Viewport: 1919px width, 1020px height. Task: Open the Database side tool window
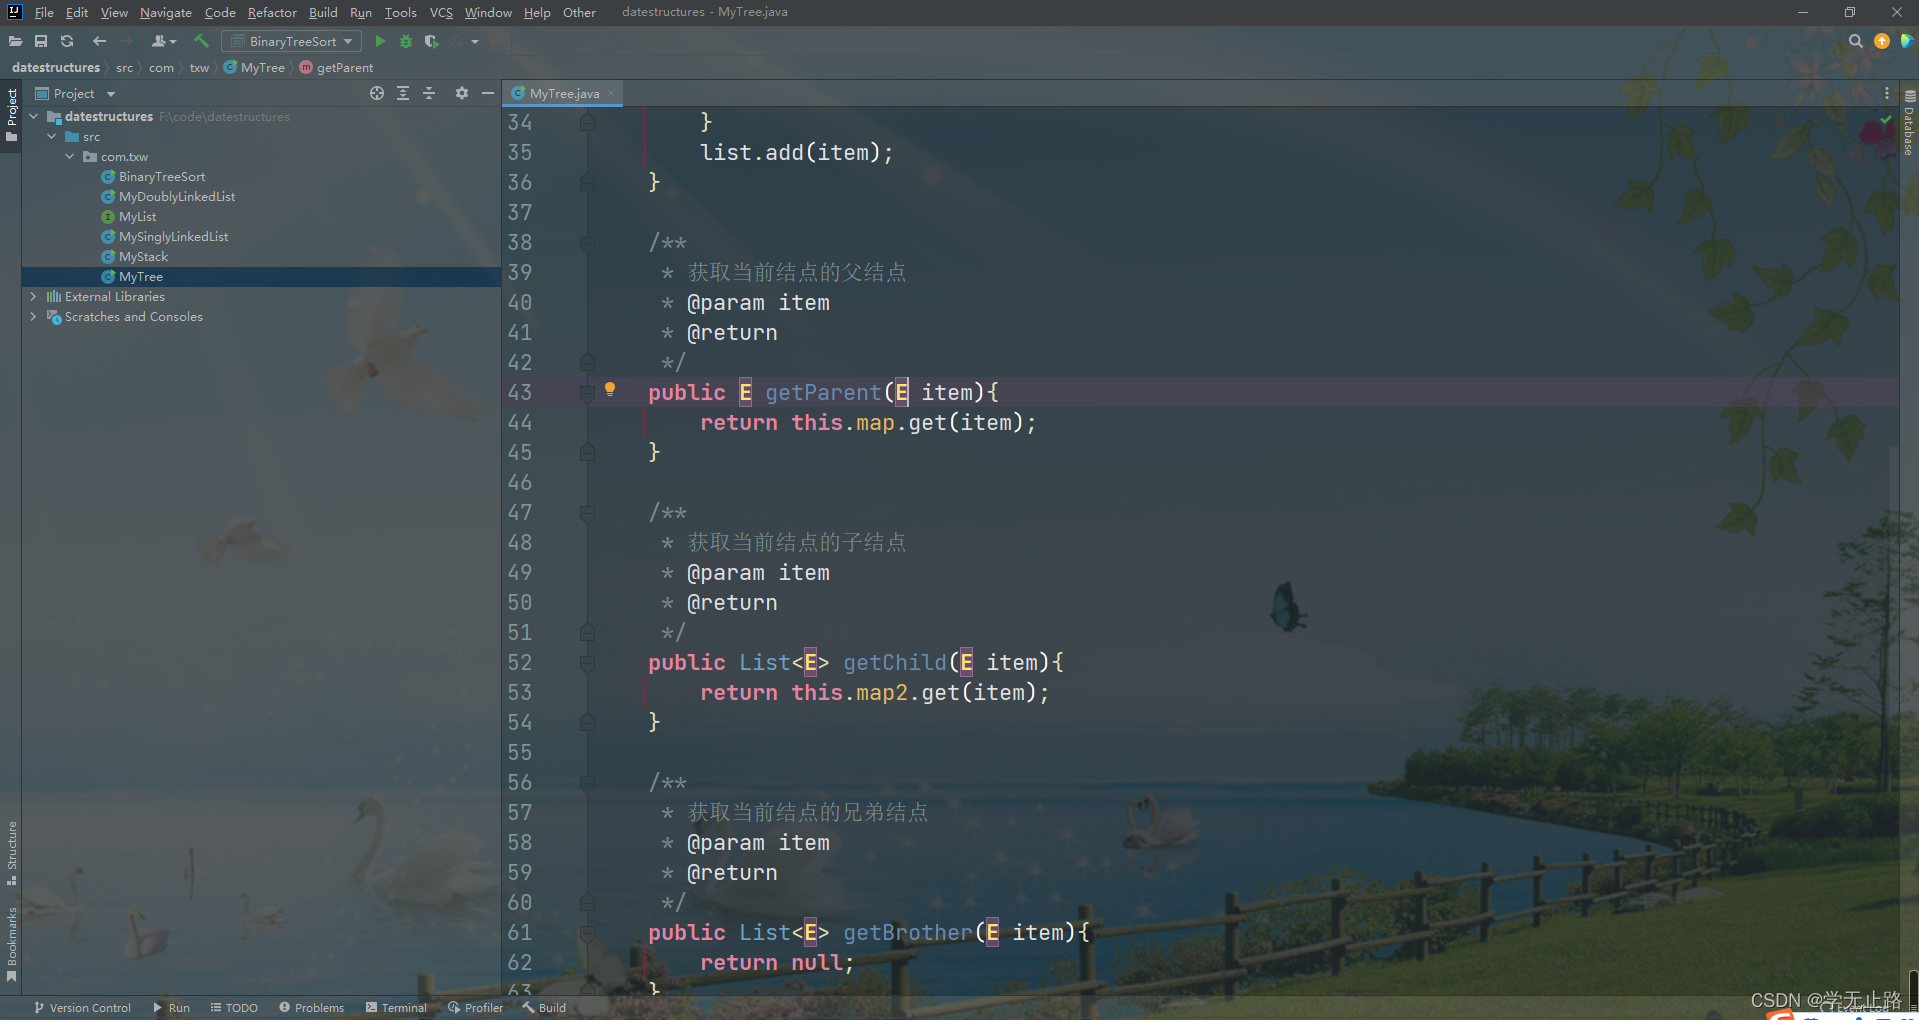[x=1909, y=123]
